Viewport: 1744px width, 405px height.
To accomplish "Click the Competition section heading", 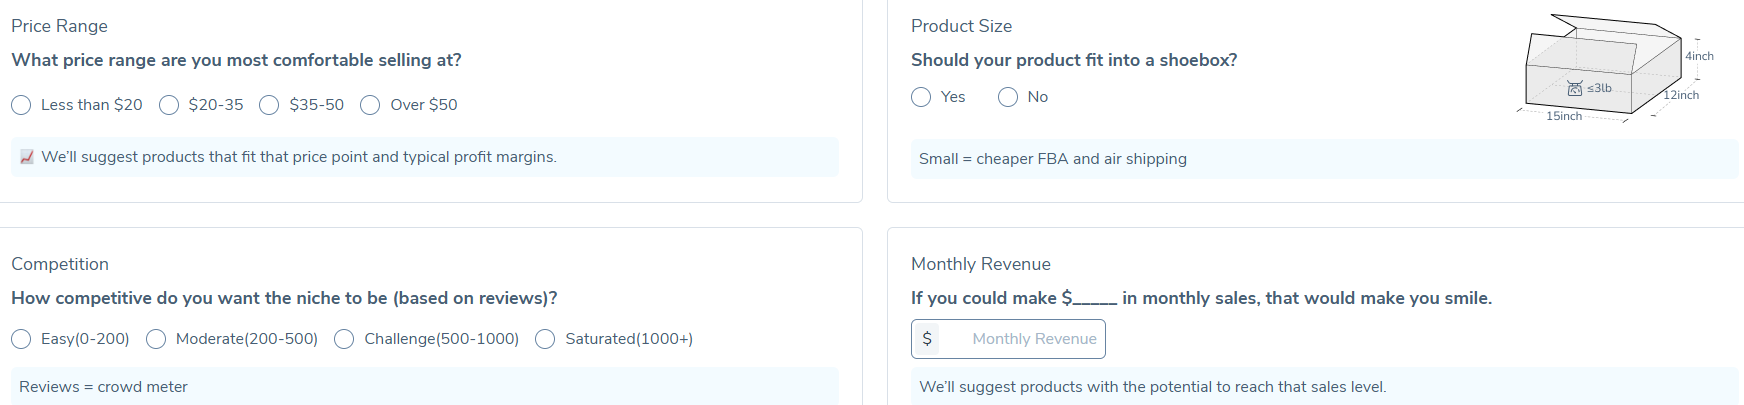I will click(60, 264).
